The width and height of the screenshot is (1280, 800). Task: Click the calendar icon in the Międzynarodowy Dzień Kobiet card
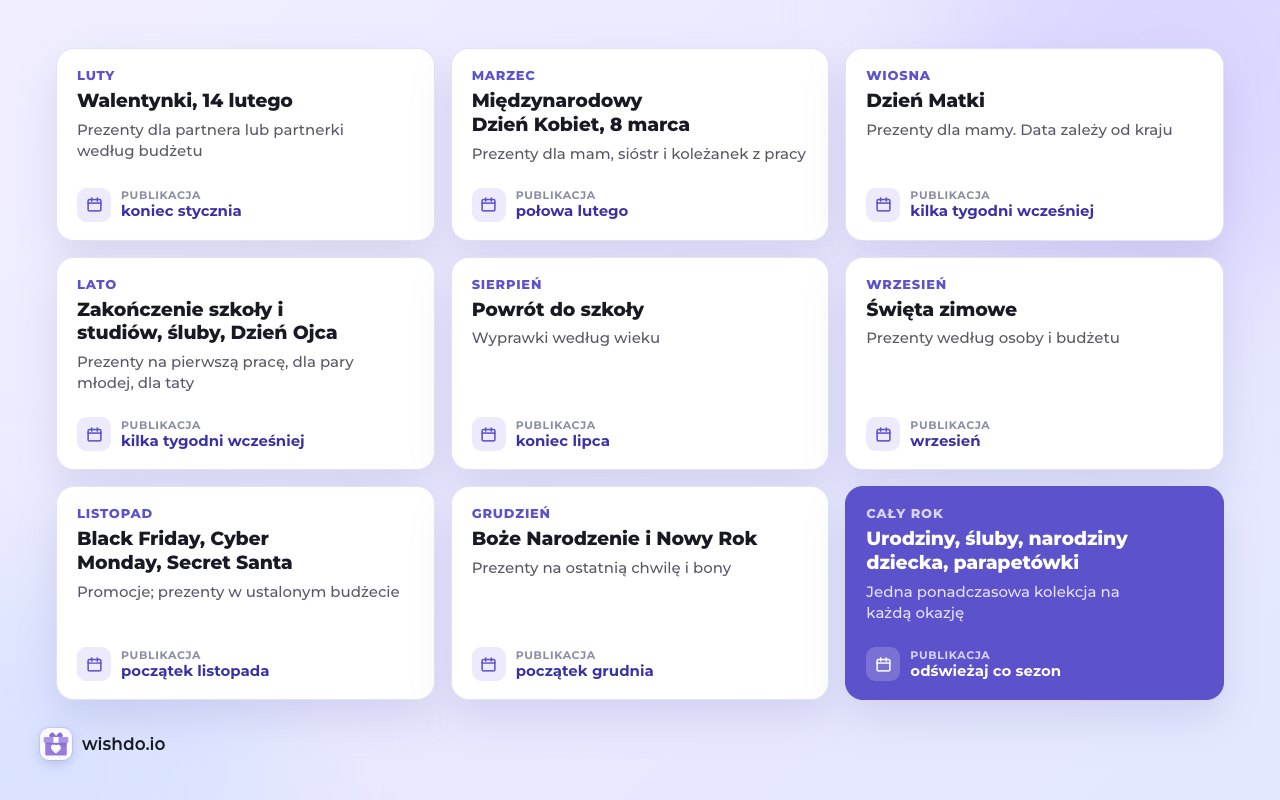click(489, 204)
